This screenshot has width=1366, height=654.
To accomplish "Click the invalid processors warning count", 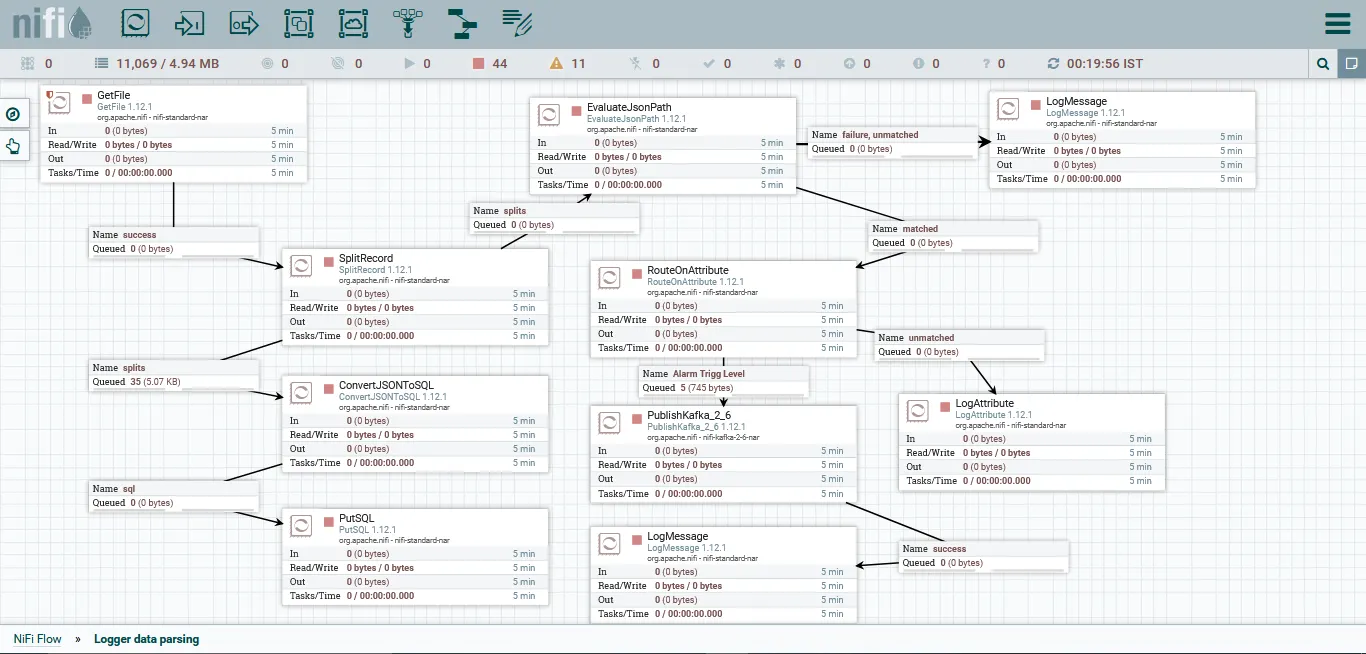I will pos(567,64).
